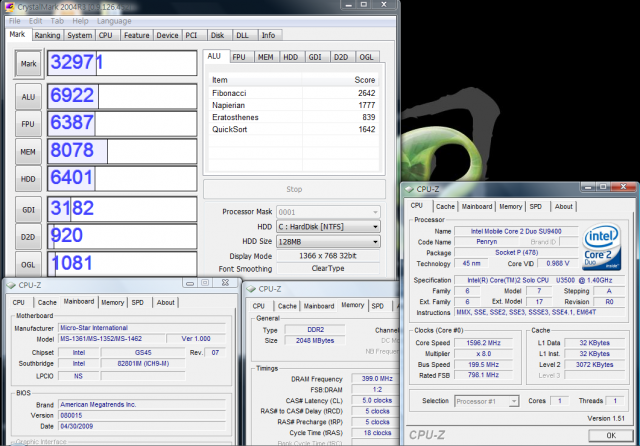
Task: Open the Mainboard tab in the CPU-Z CPU window
Action: [477, 206]
